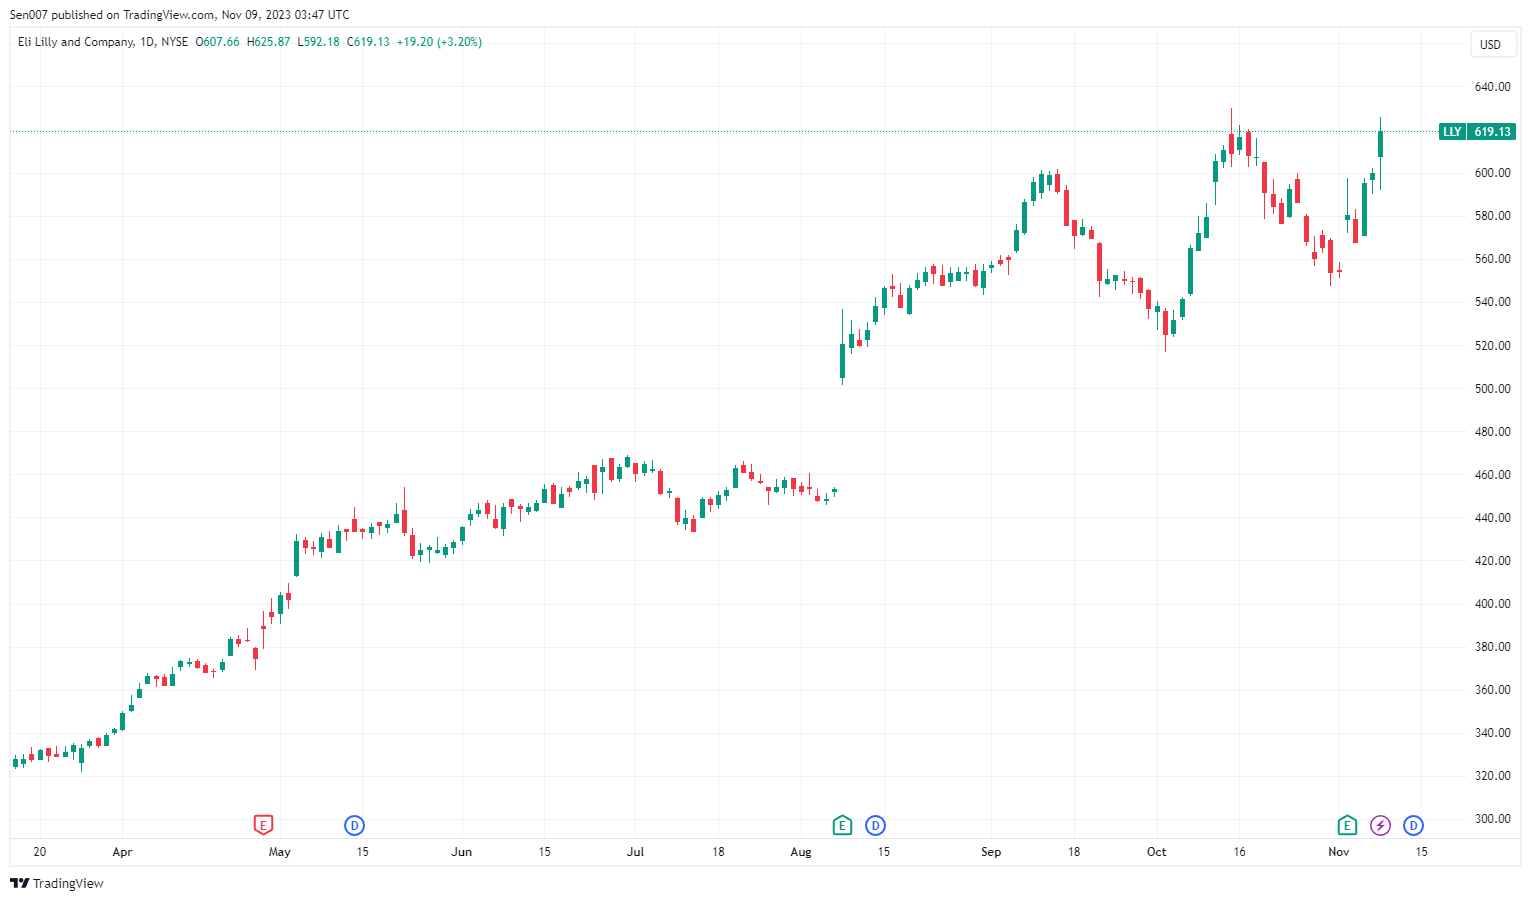Click the 340.00 price axis label
Screen dimensions: 1531x901
click(x=1492, y=733)
